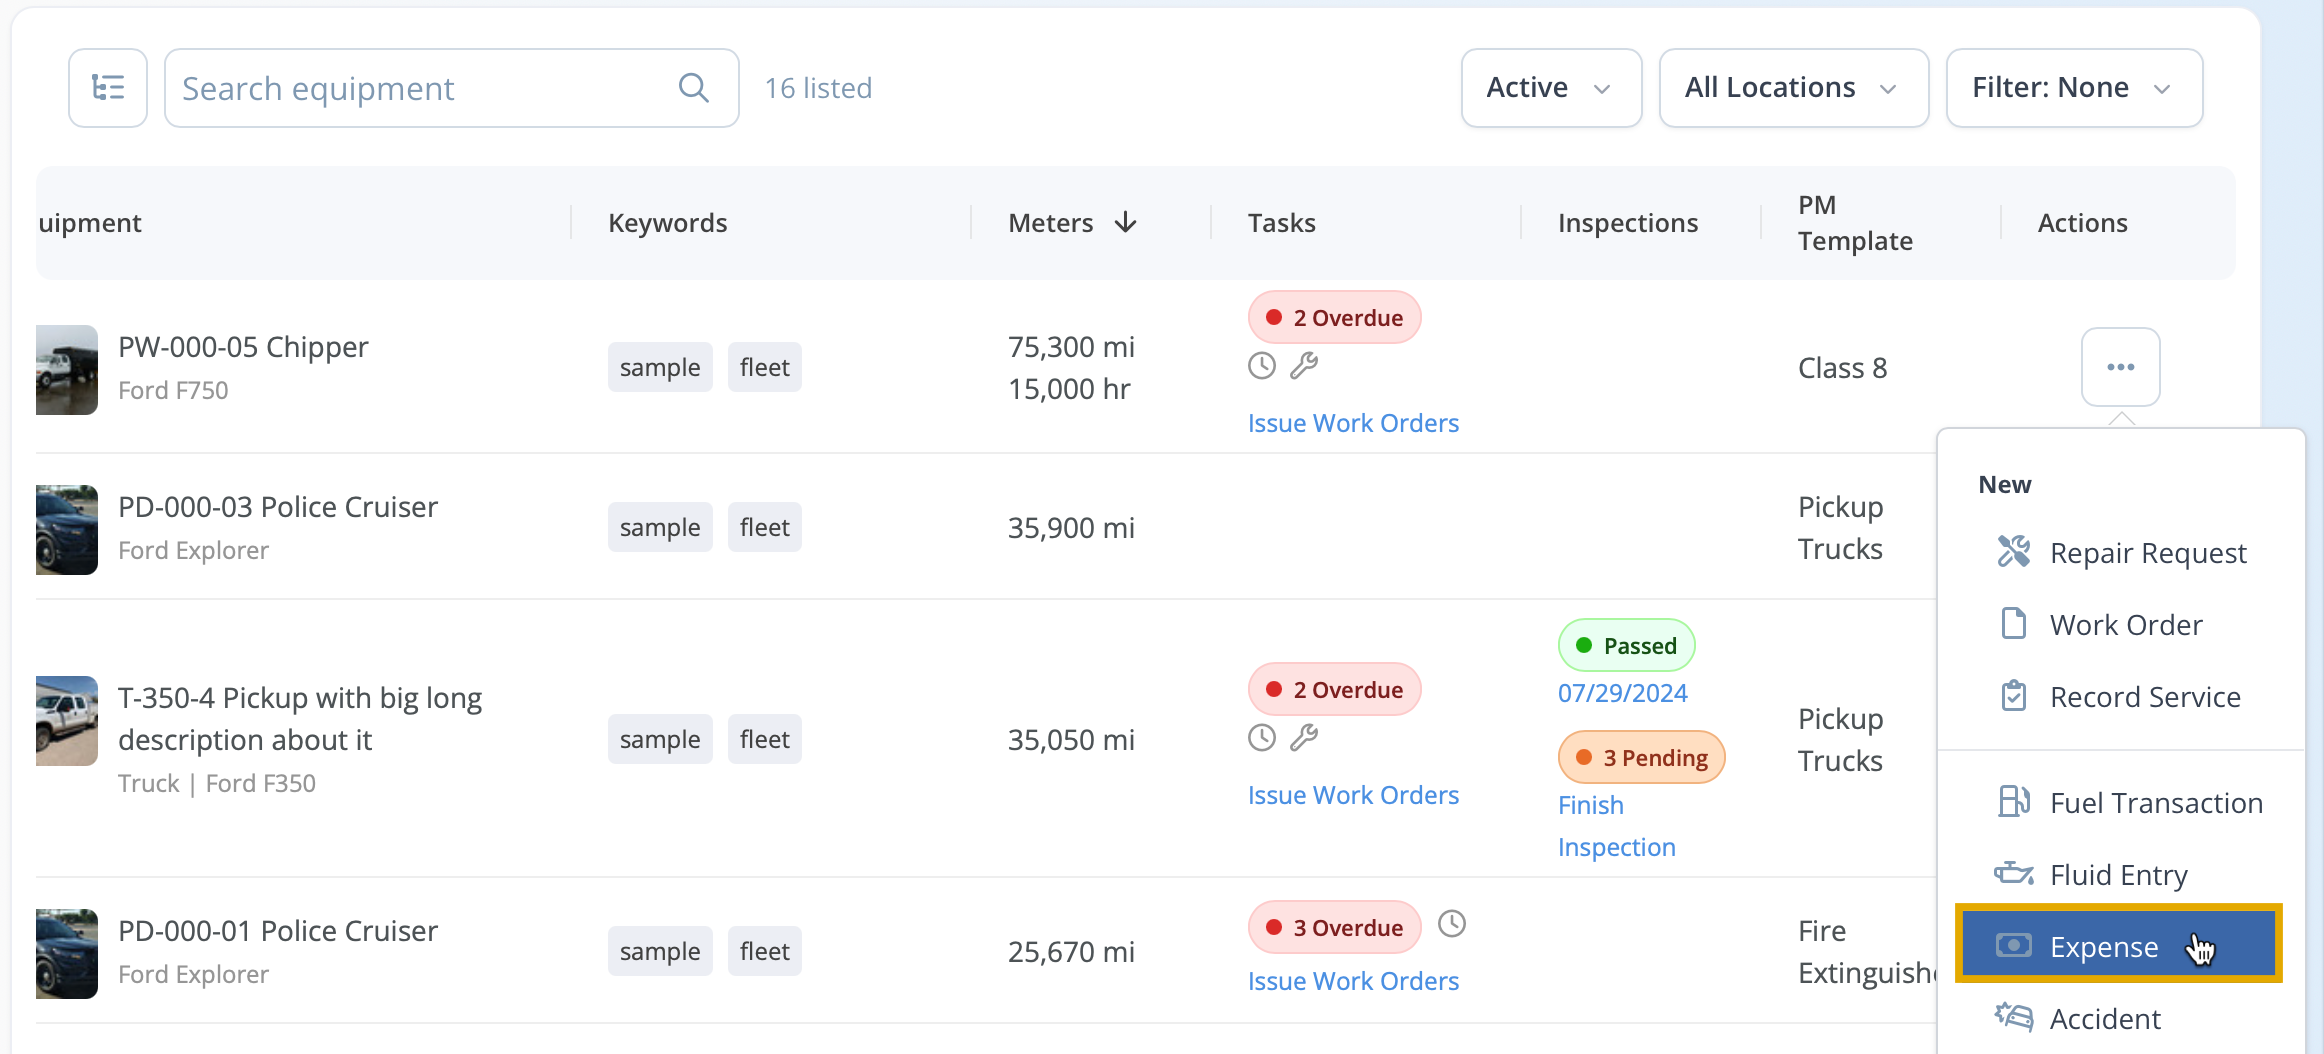Sort by Meters using the arrow icon

click(x=1126, y=222)
